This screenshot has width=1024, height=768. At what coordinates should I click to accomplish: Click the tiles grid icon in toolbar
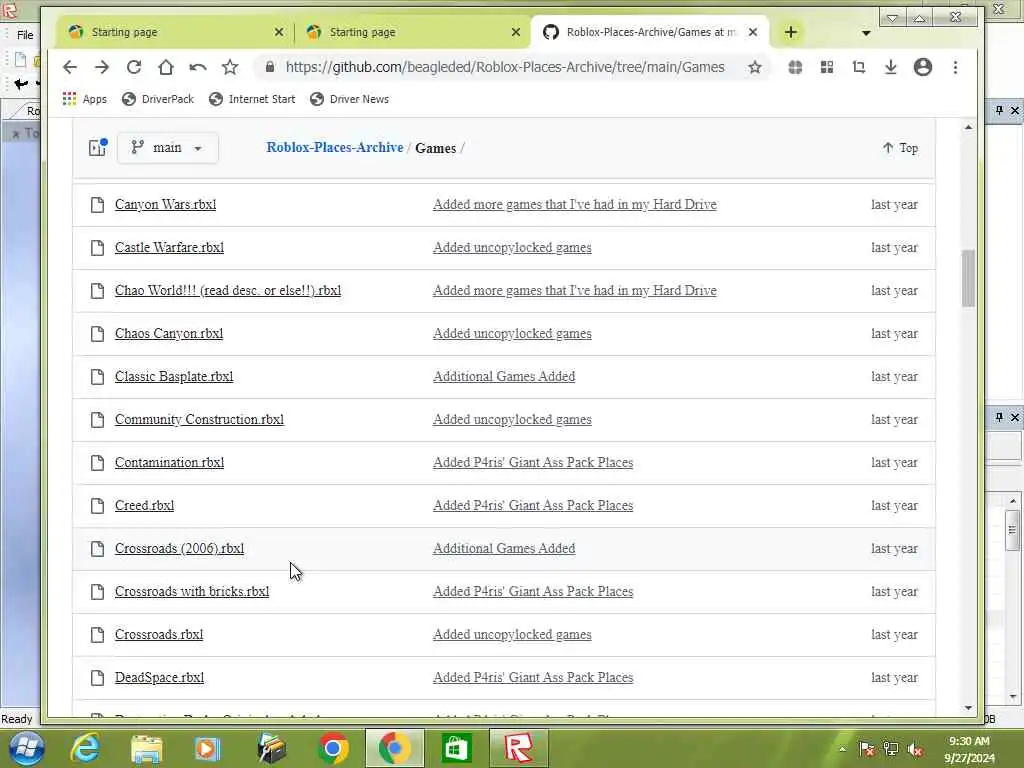click(x=827, y=67)
